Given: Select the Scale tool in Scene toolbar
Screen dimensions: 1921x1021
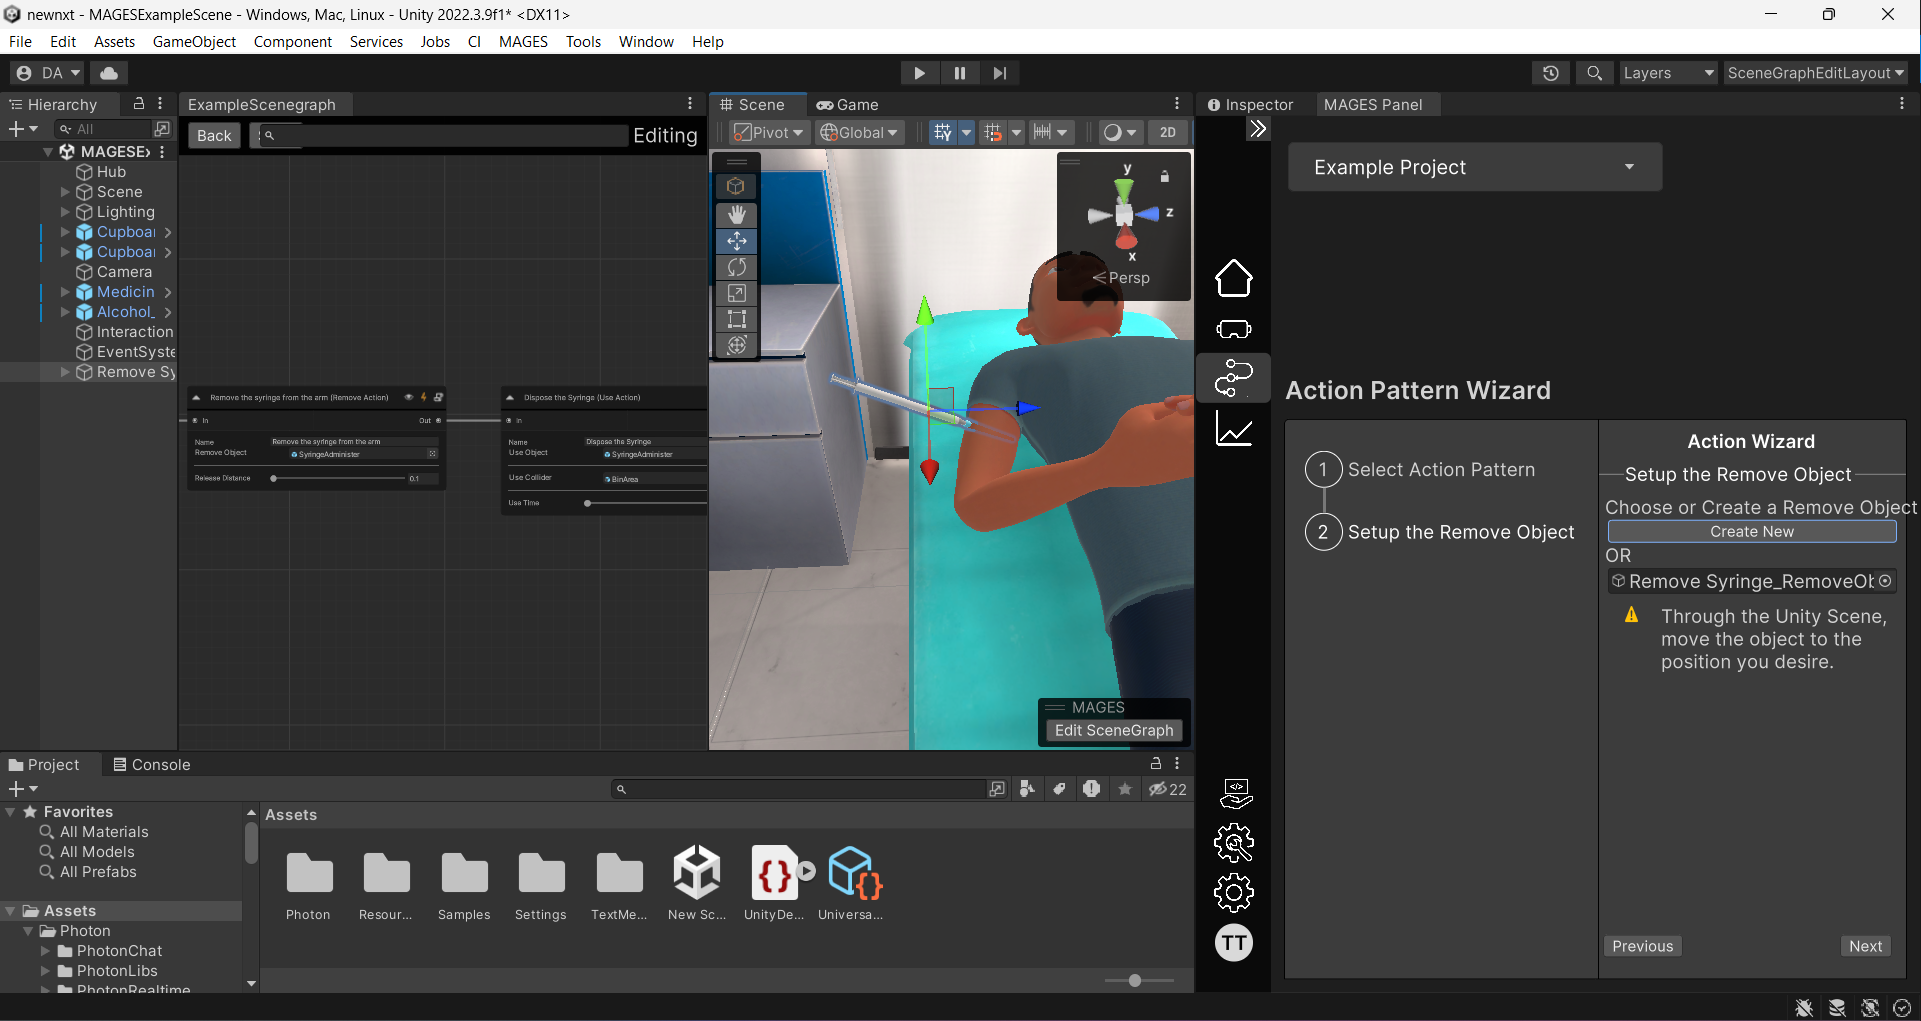Looking at the screenshot, I should coord(737,293).
